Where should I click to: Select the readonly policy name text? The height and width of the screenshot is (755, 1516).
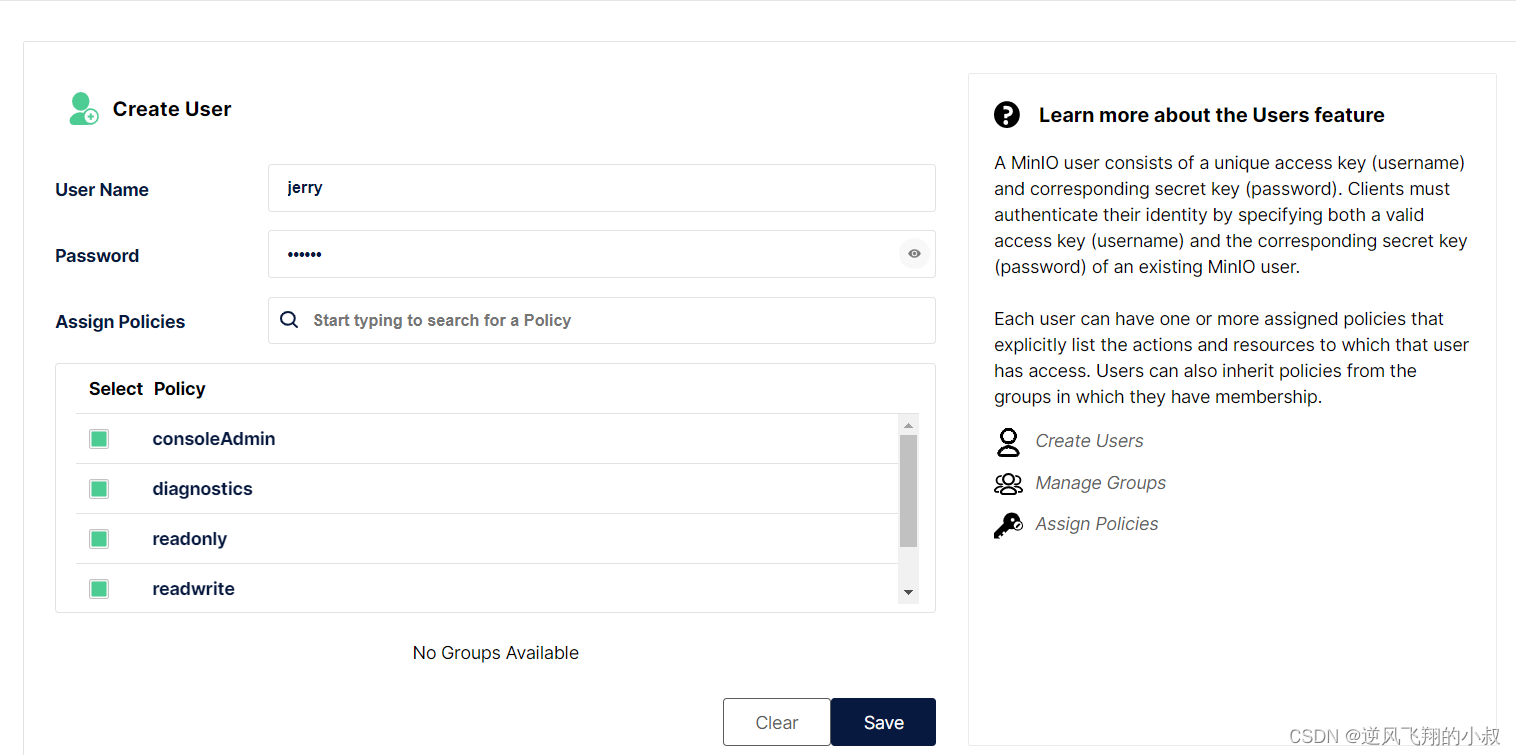[x=190, y=539]
